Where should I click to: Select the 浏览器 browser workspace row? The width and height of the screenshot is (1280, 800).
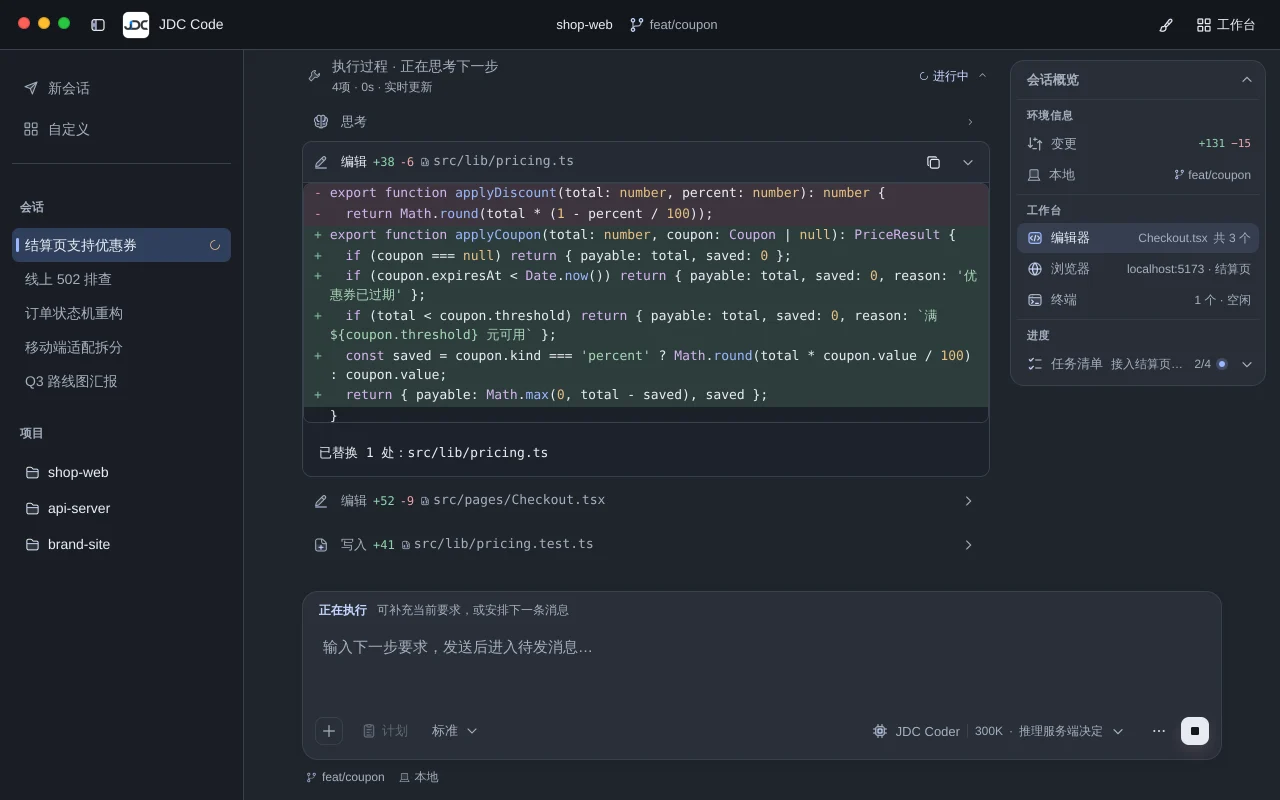point(1138,269)
